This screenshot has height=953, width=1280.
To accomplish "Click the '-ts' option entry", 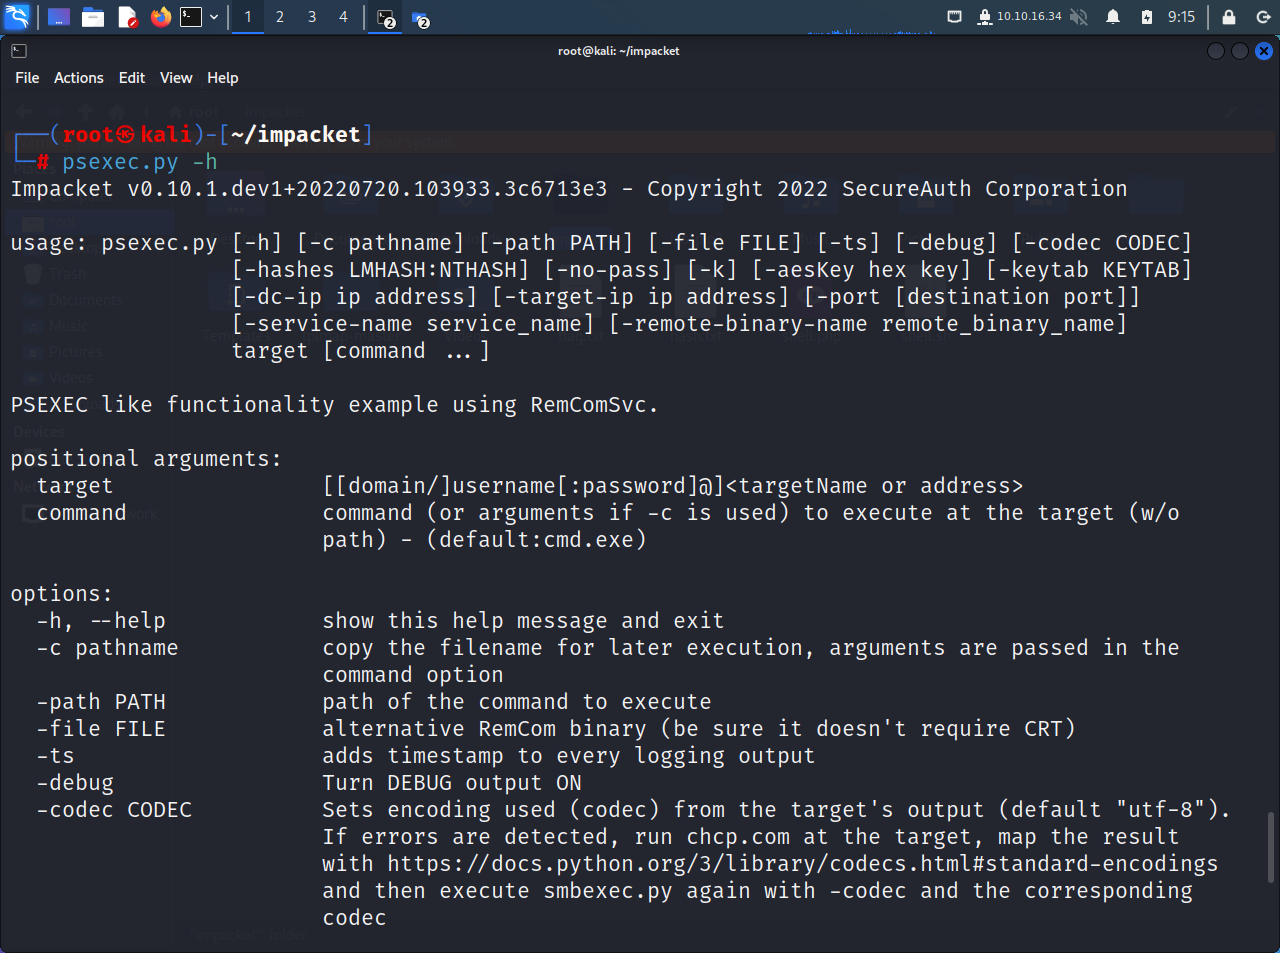I will pos(55,756).
